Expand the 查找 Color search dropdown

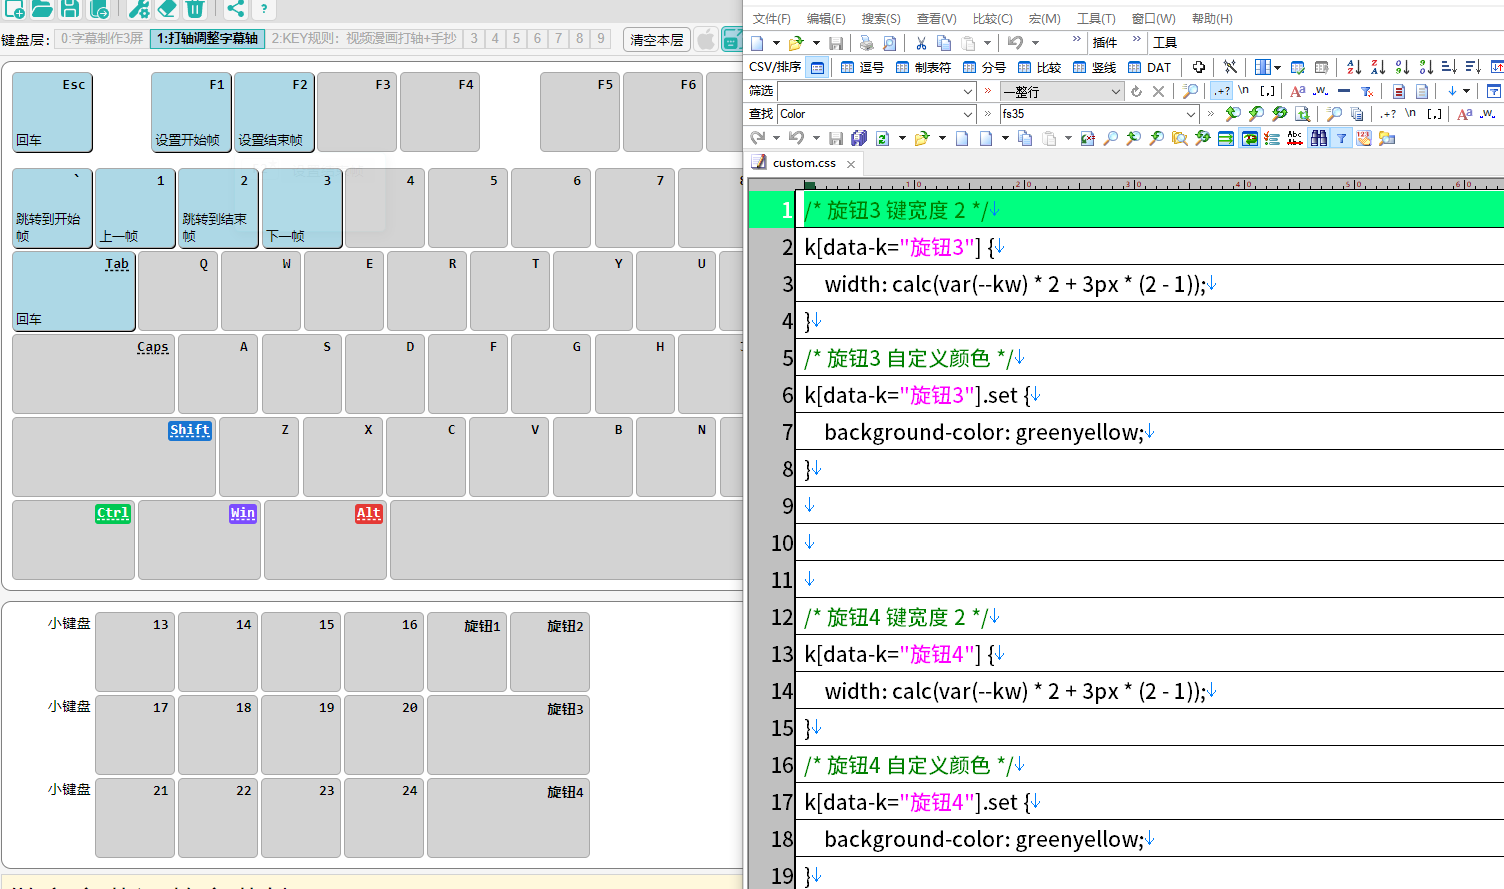click(x=968, y=114)
